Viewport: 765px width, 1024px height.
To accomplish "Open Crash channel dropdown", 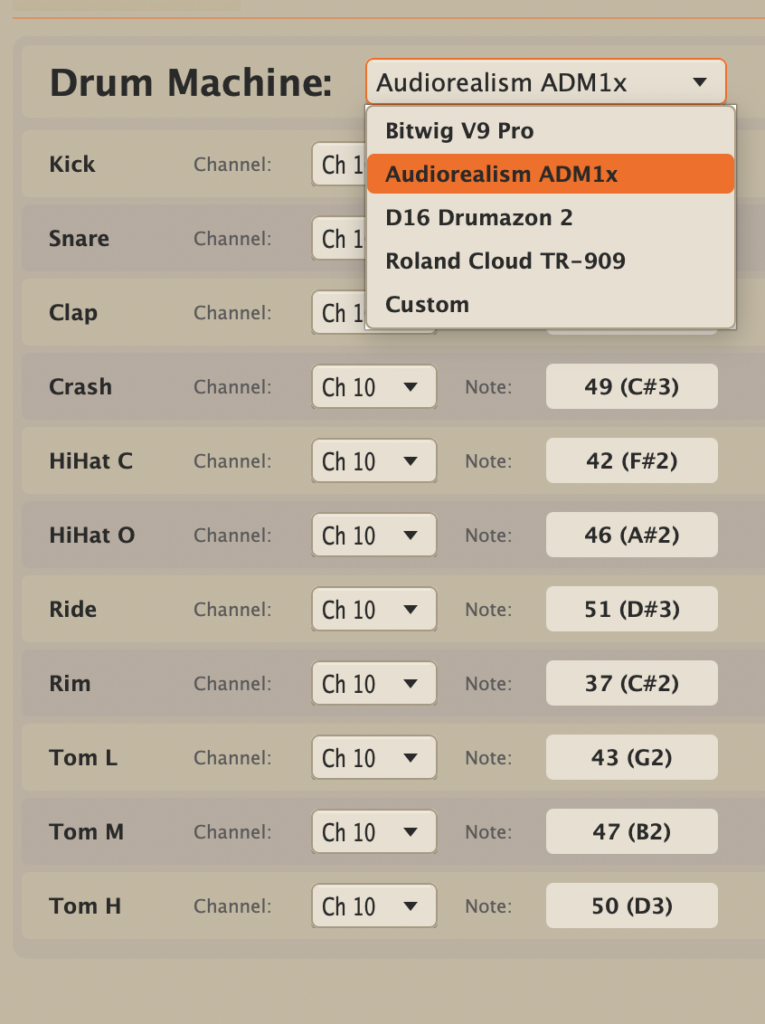I will 374,387.
